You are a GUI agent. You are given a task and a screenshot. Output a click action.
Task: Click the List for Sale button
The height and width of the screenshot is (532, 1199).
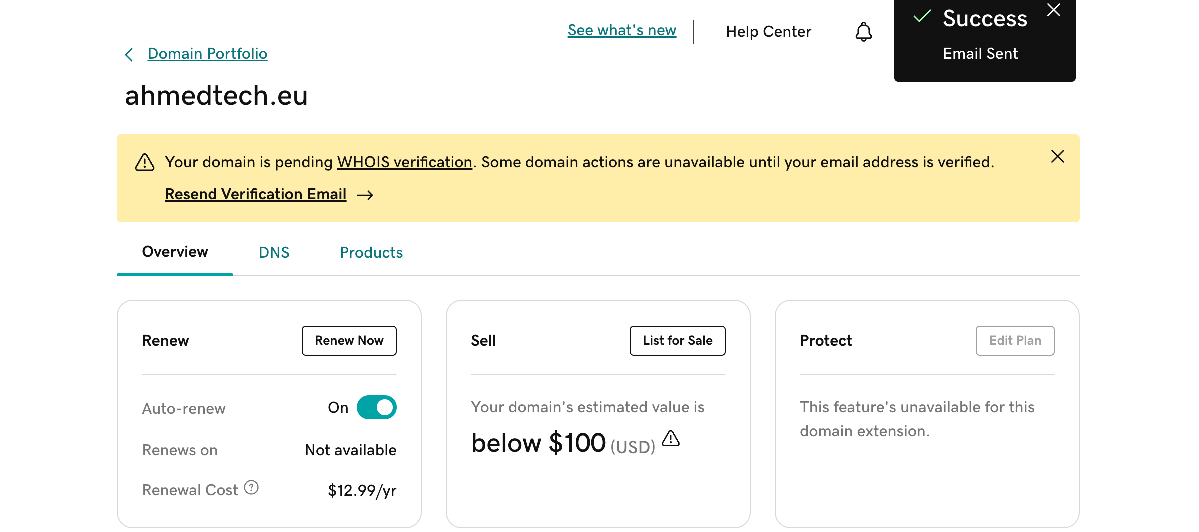coord(677,341)
